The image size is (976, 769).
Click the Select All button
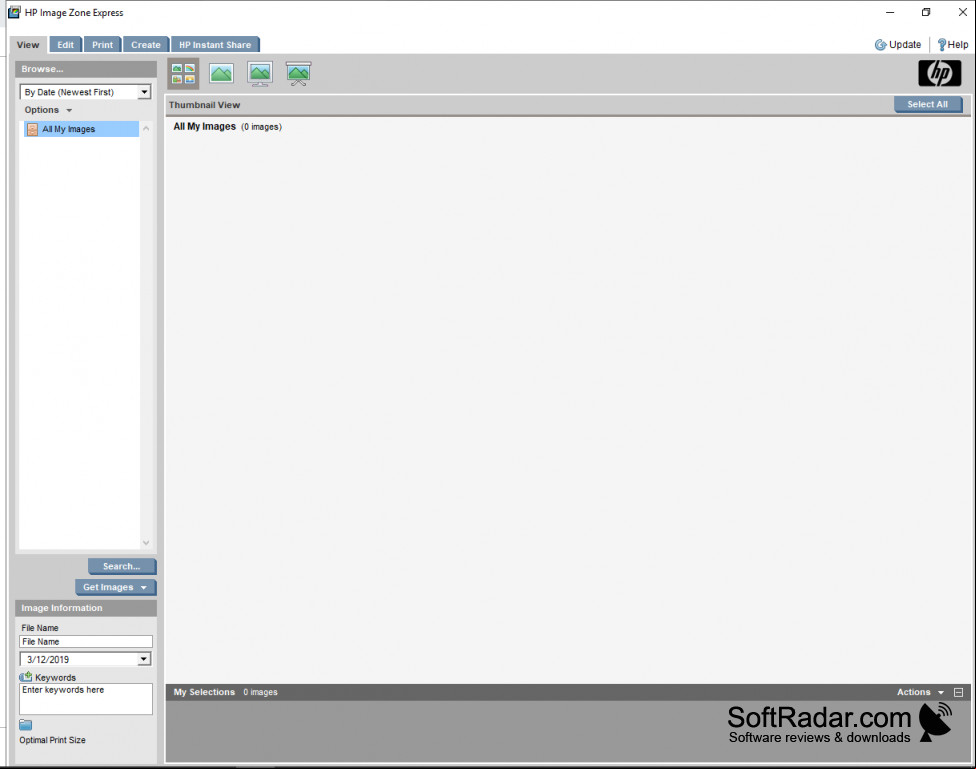click(927, 105)
